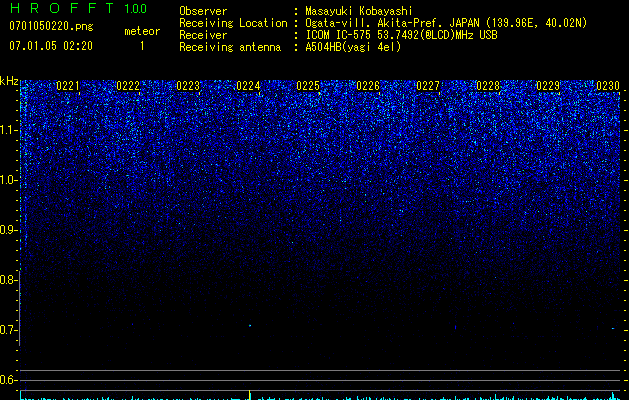This screenshot has height=400, width=629.
Task: Click the 0.8 kHz axis label
Action: click(x=8, y=280)
